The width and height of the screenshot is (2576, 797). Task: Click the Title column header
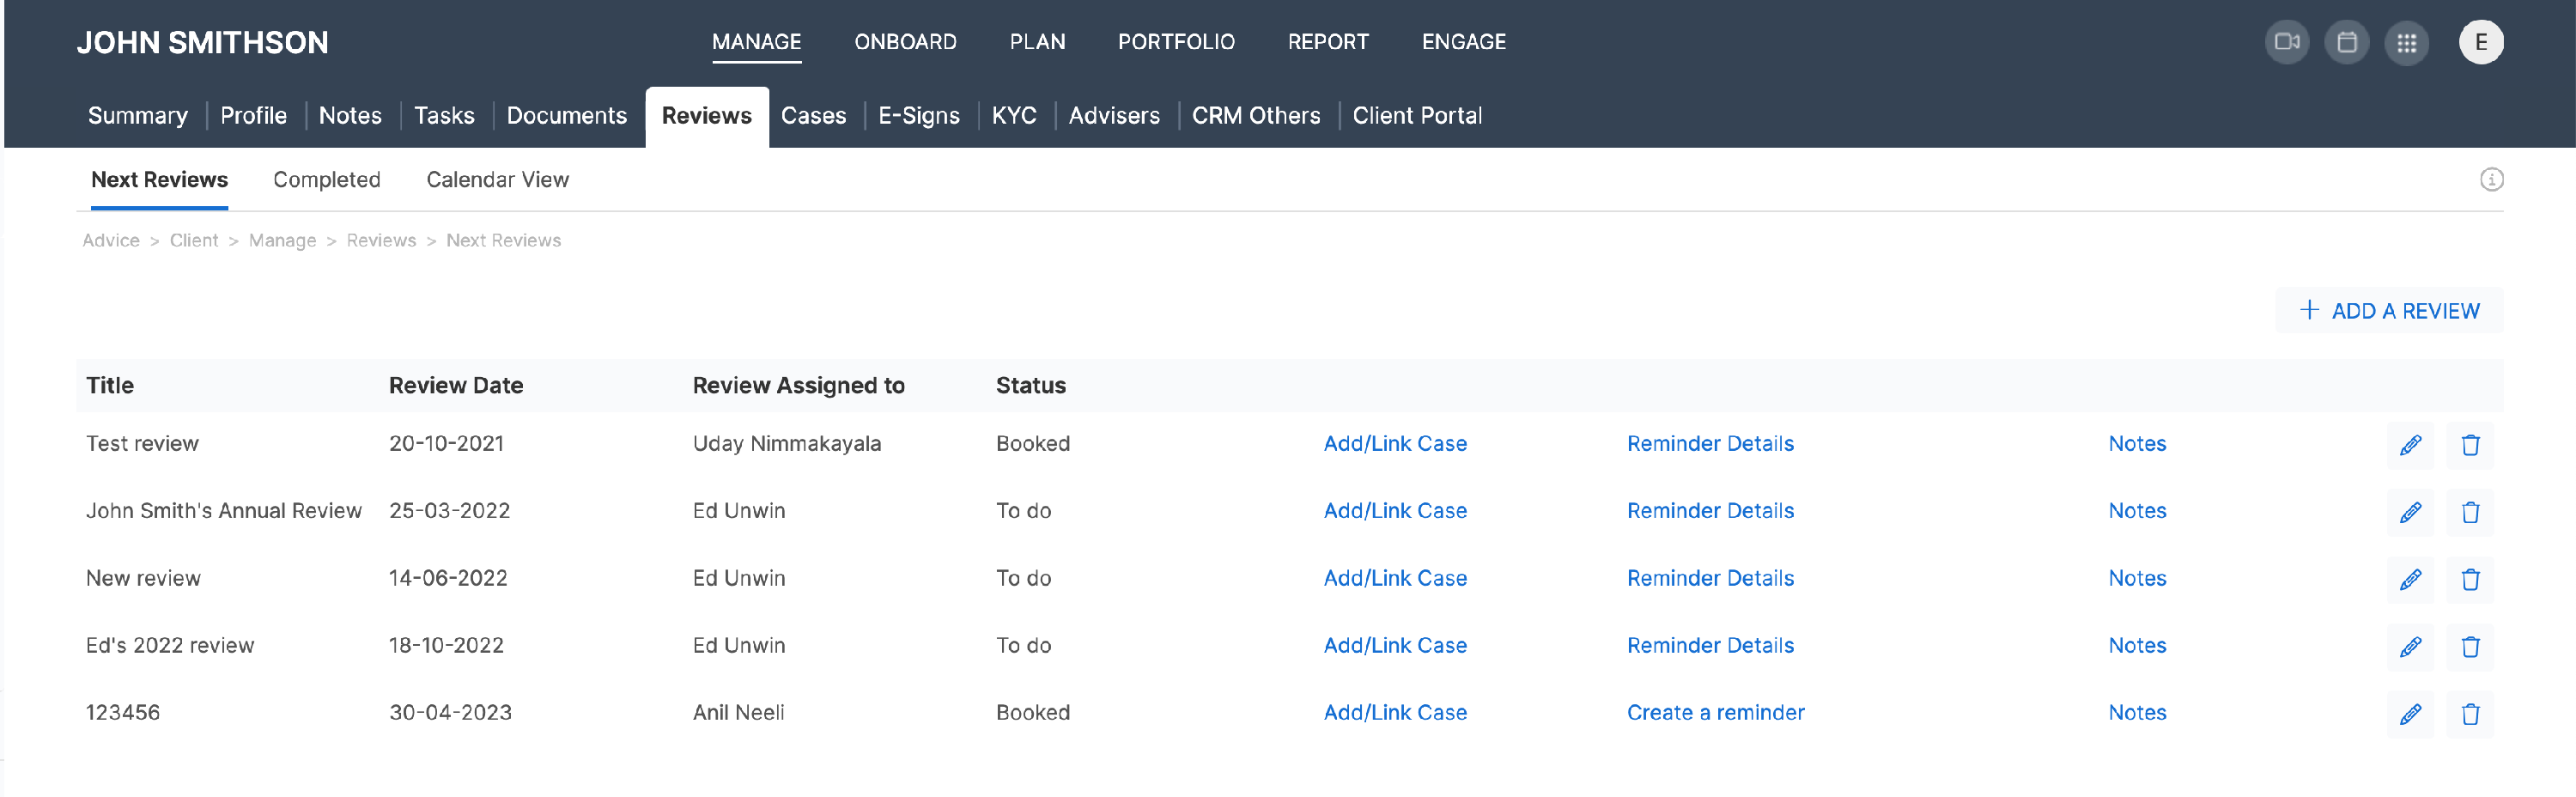[110, 386]
